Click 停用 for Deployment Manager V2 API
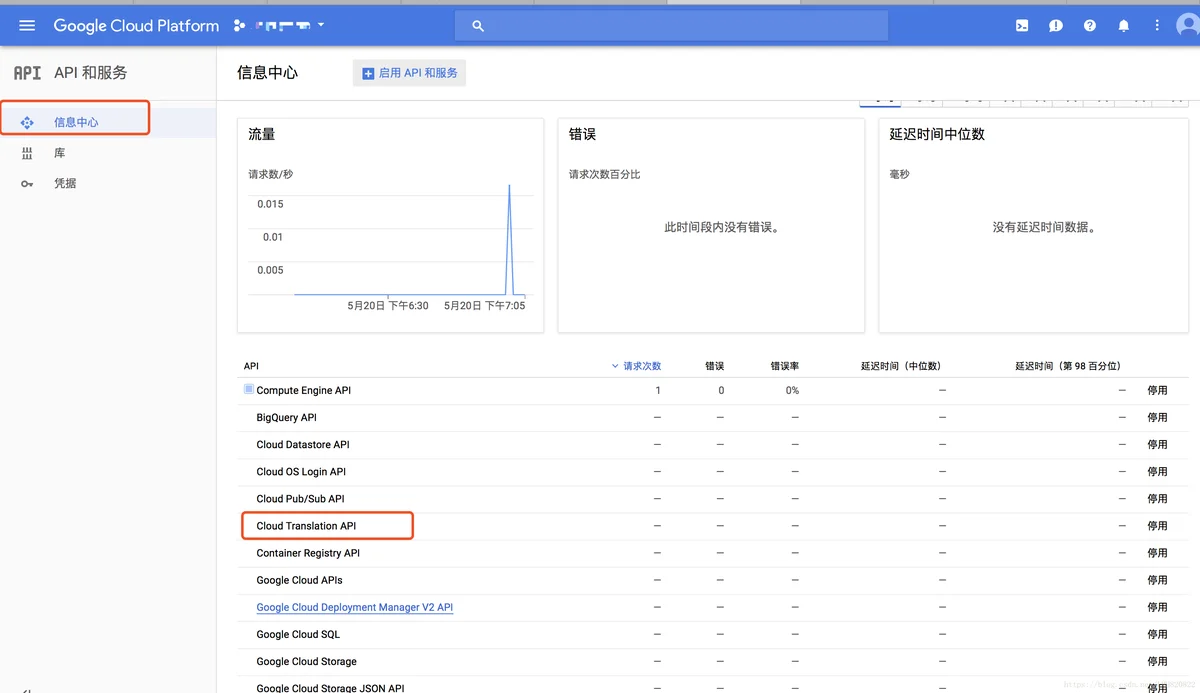Image resolution: width=1200 pixels, height=693 pixels. coord(1157,607)
